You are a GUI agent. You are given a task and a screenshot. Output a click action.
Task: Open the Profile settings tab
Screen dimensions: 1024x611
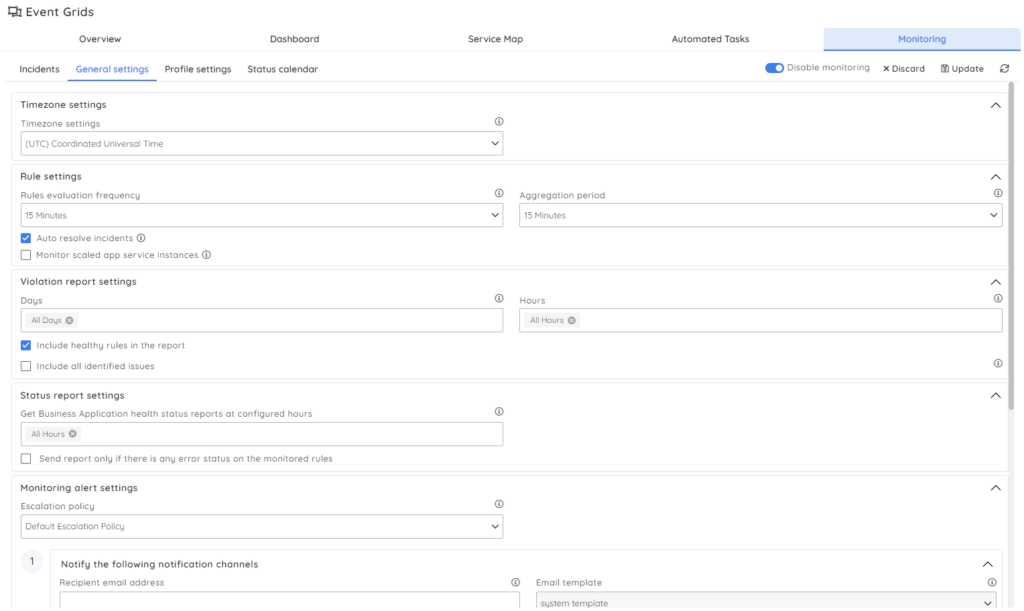(x=198, y=69)
